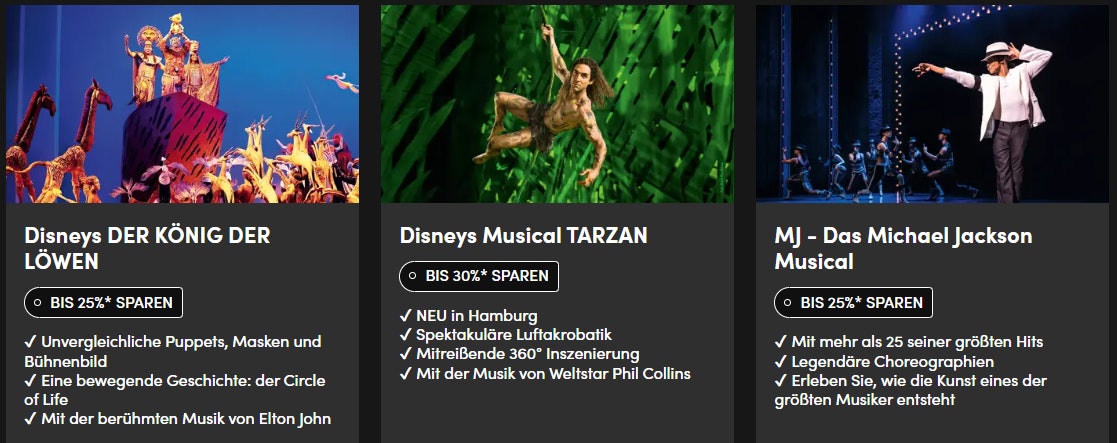Click checkmark beside the Elton John line
This screenshot has width=1117, height=443.
click(30, 419)
